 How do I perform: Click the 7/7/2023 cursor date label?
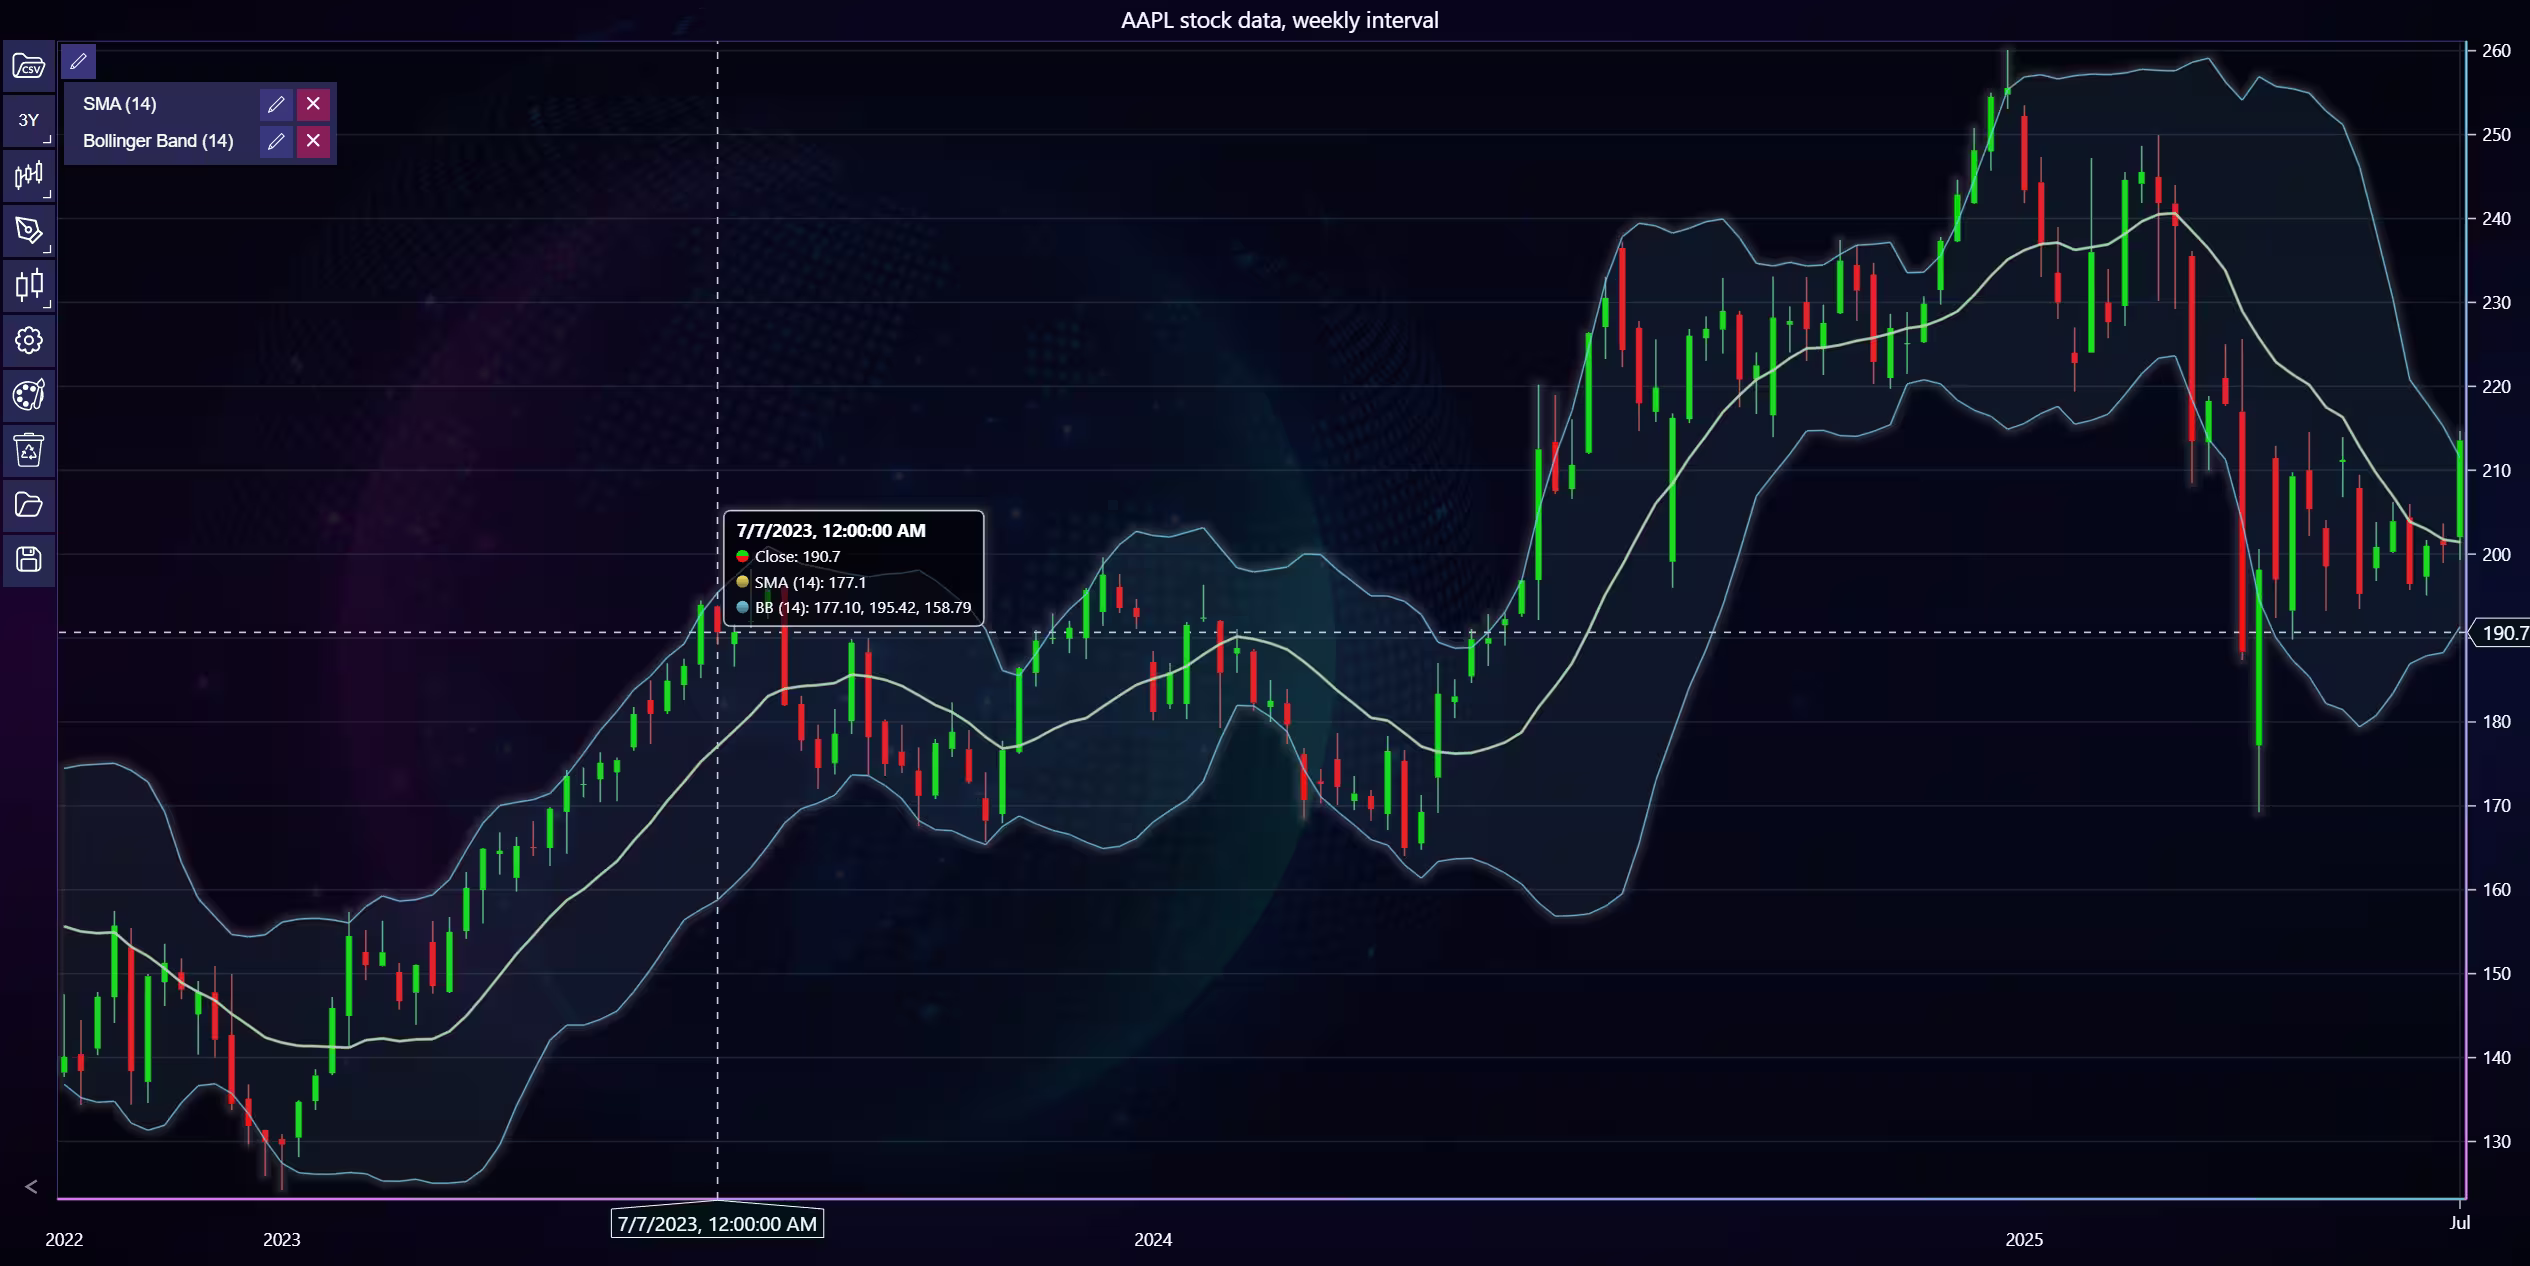click(x=717, y=1224)
